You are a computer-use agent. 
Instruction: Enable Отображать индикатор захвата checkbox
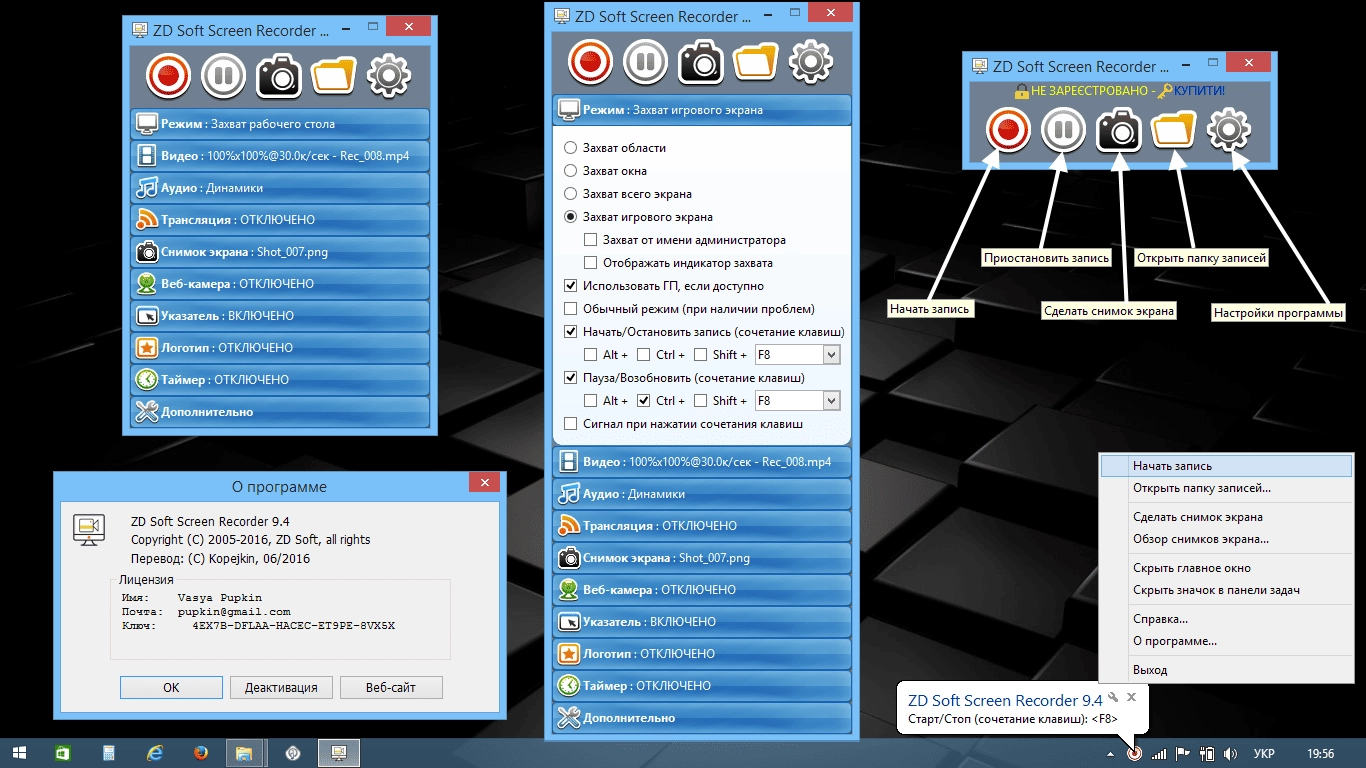[591, 263]
